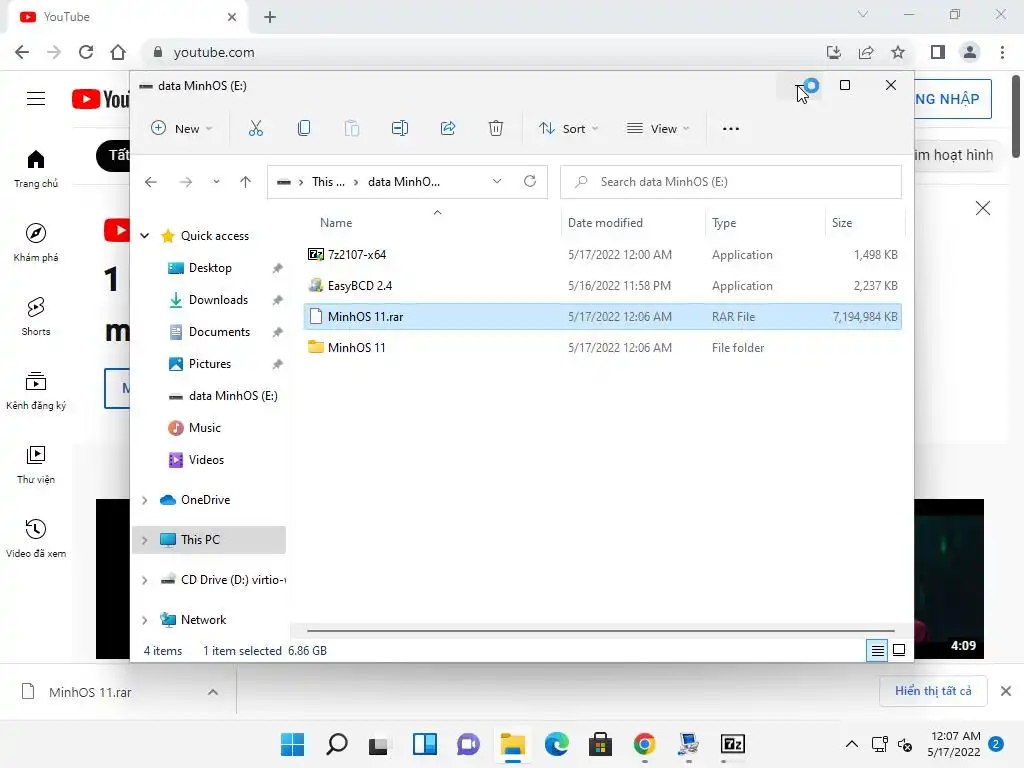Open Chrome side panel icon

[938, 52]
